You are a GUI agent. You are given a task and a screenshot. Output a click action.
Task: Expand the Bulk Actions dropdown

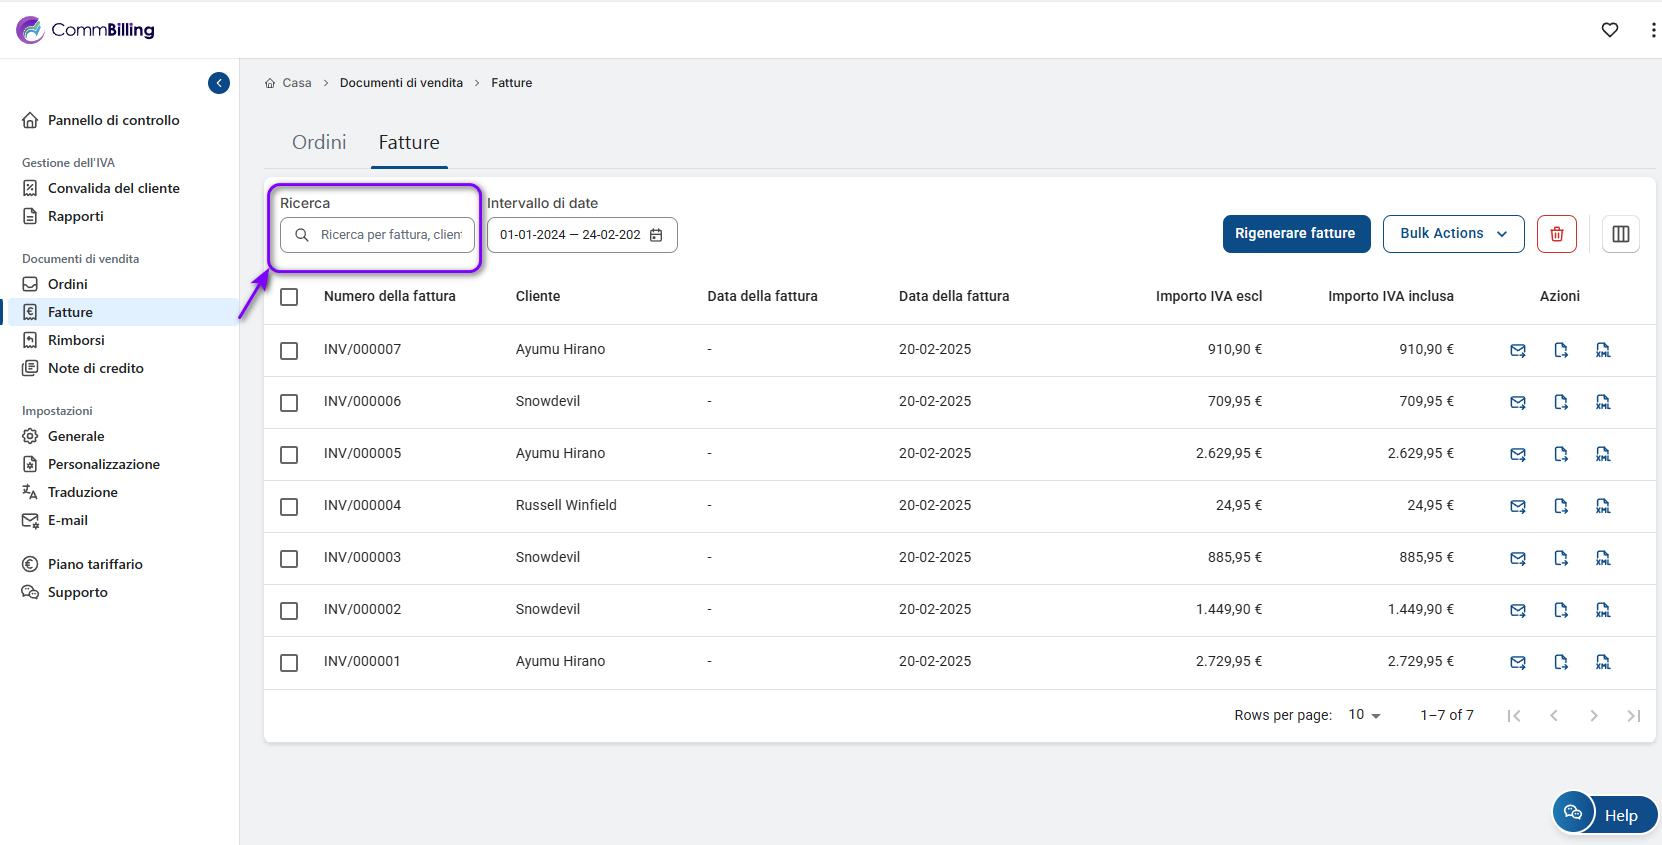(1452, 234)
